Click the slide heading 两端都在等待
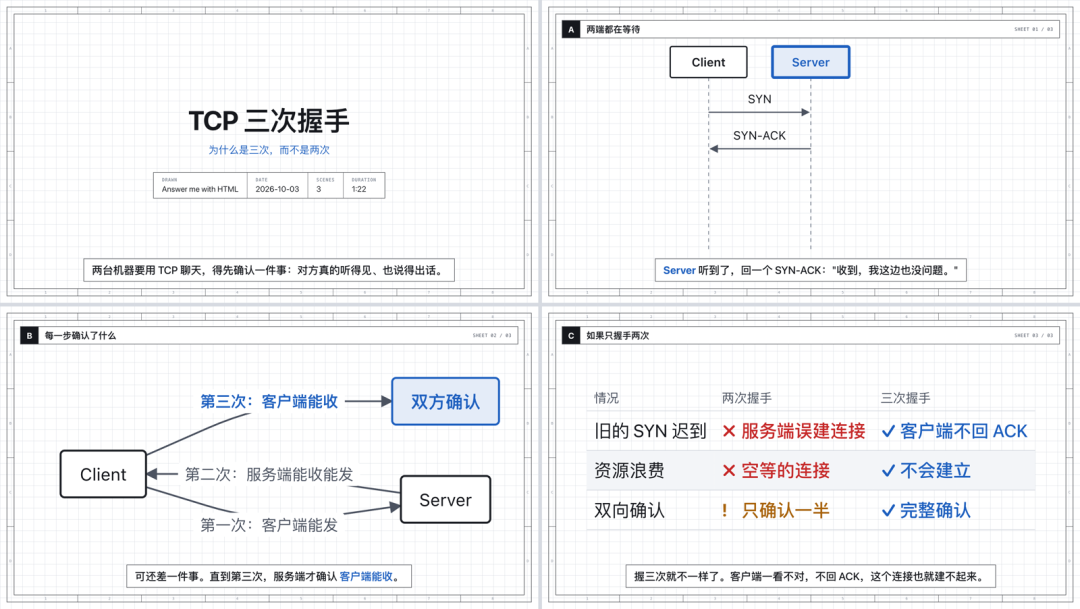This screenshot has height=609, width=1080. pos(613,30)
